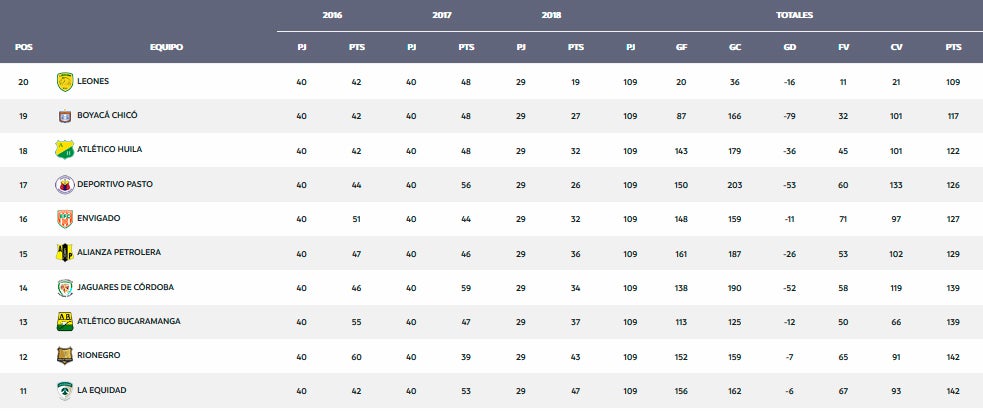983x411 pixels.
Task: Open the Leones team name link
Action: coord(93,81)
